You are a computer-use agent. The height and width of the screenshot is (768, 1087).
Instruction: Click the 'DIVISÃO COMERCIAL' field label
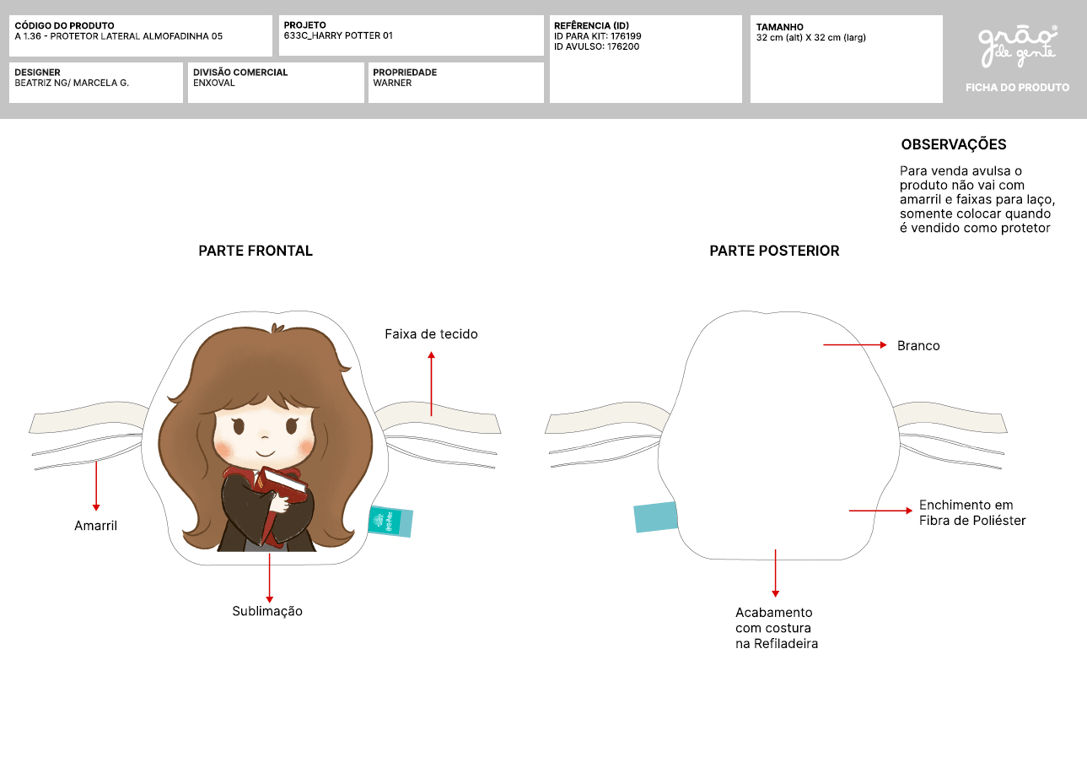(x=240, y=72)
